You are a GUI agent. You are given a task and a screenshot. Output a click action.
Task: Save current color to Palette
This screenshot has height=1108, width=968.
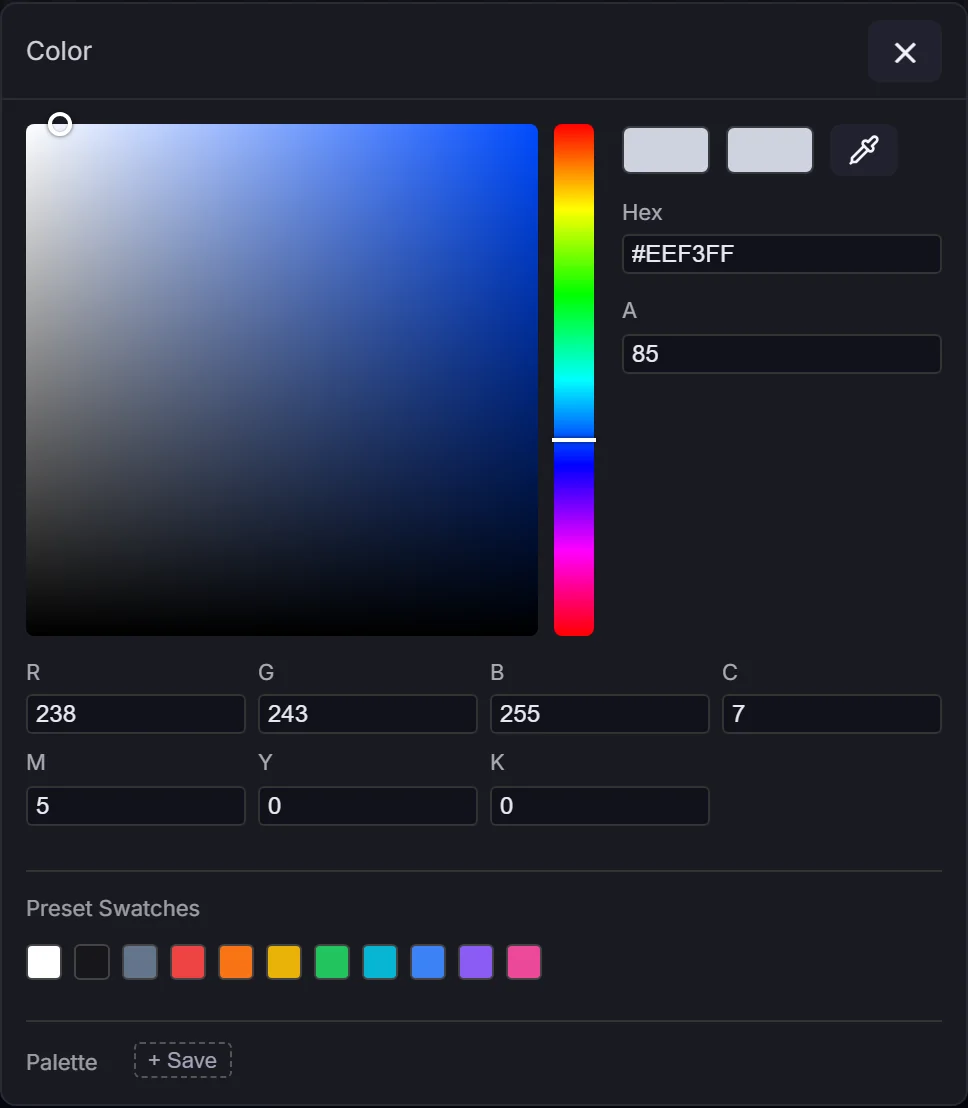pos(183,1060)
